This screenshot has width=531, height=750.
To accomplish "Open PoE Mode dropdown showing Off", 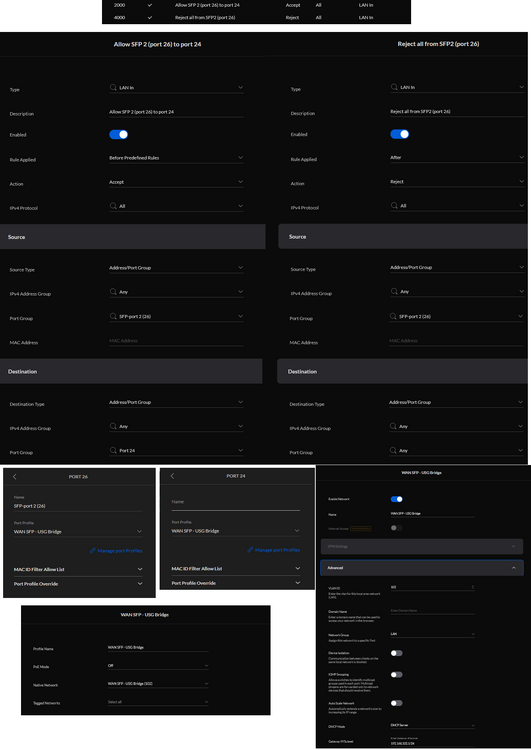I will tap(158, 665).
